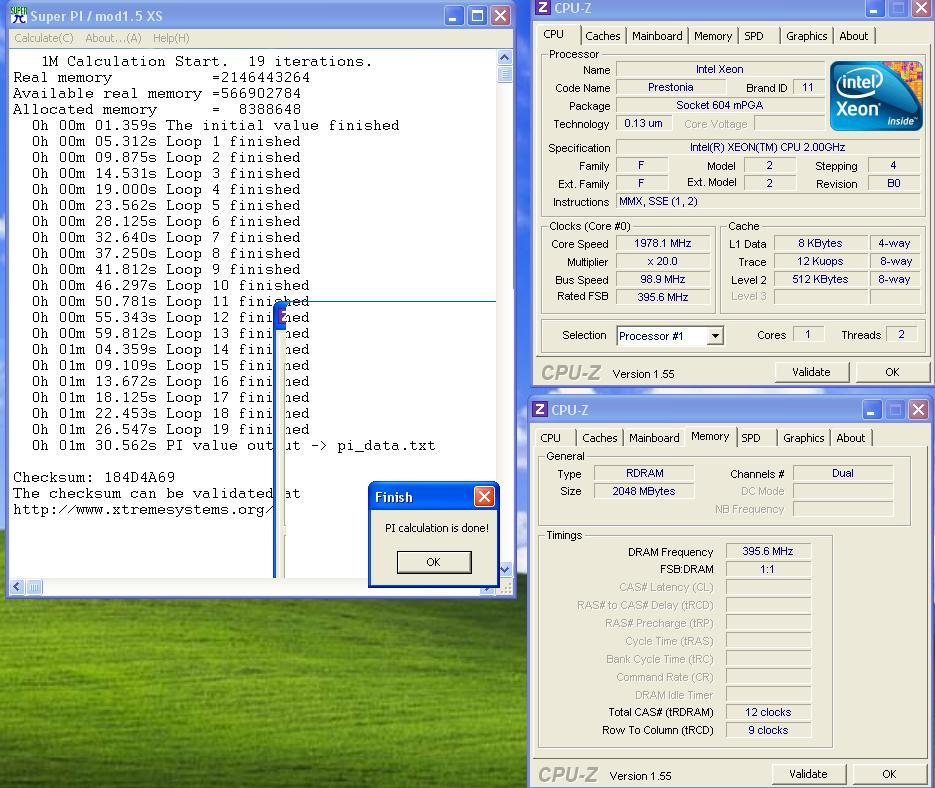This screenshot has width=935, height=788.
Task: Switch to Graphics tab in top CPU-Z
Action: [x=806, y=36]
